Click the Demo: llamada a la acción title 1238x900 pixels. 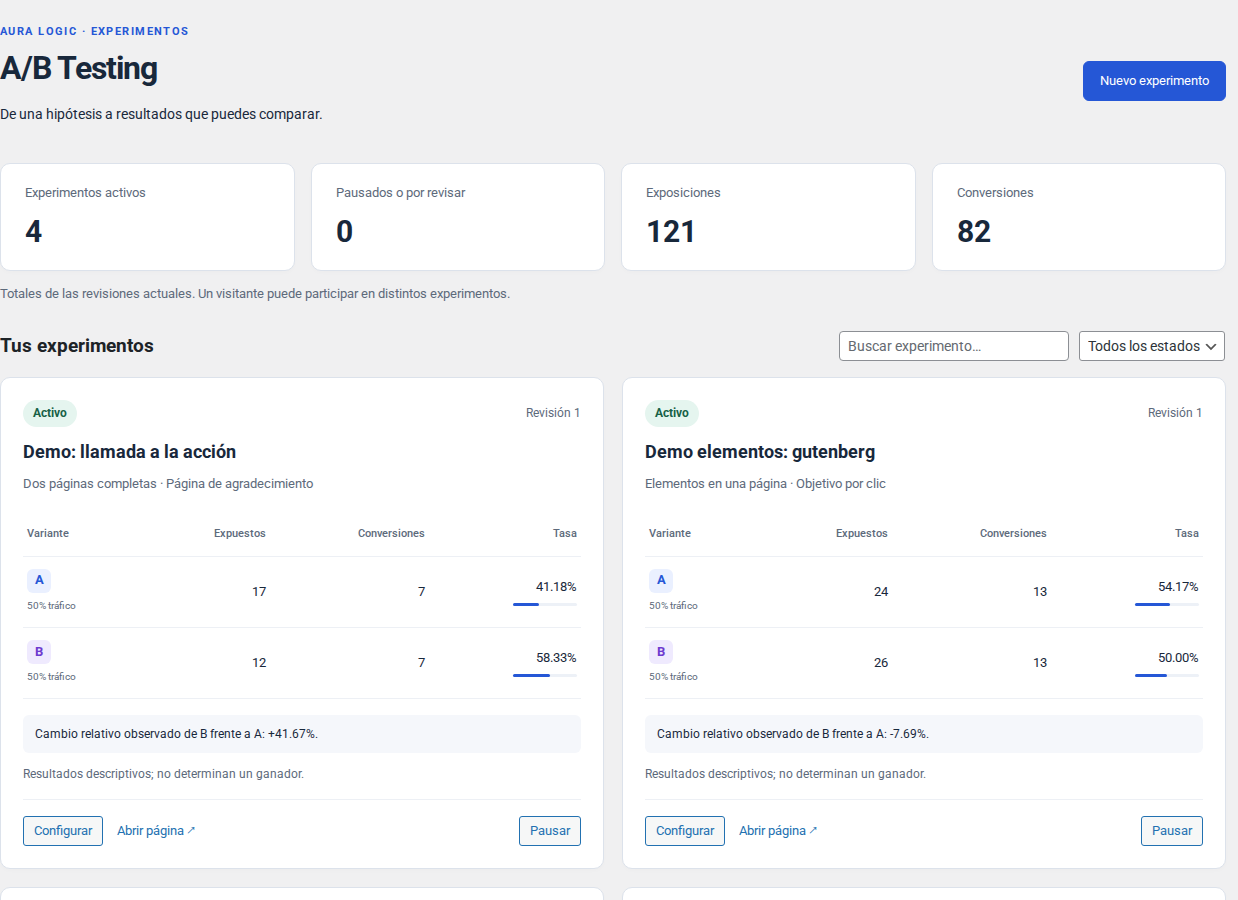click(x=130, y=452)
